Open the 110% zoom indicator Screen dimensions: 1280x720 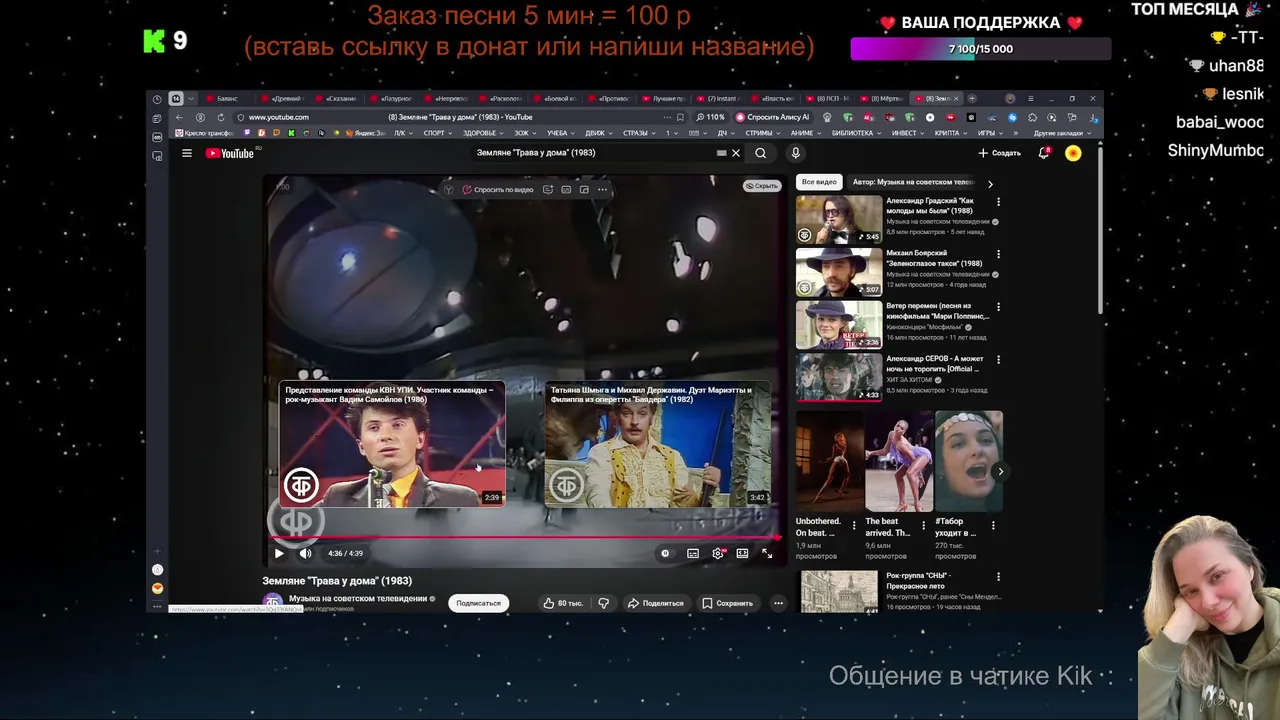pyautogui.click(x=711, y=117)
